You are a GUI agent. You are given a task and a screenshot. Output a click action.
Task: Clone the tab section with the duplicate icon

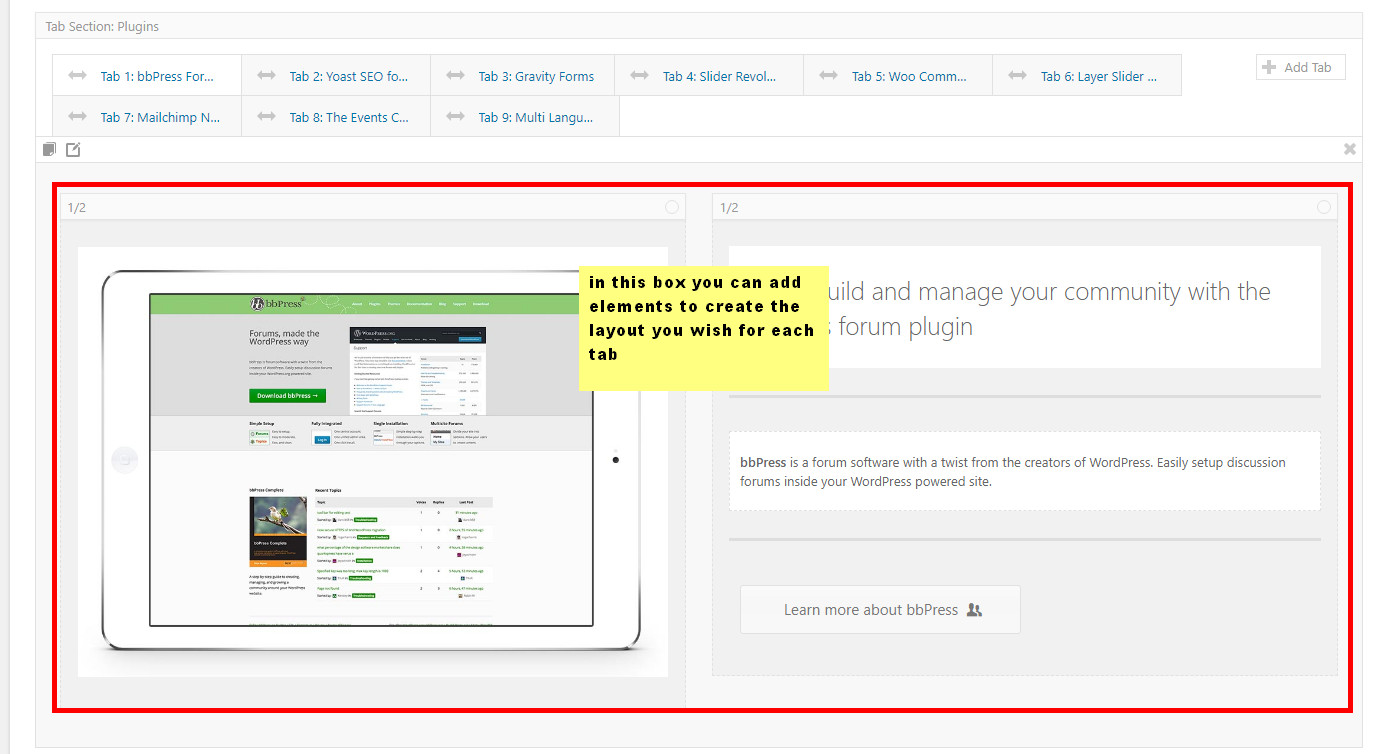49,149
